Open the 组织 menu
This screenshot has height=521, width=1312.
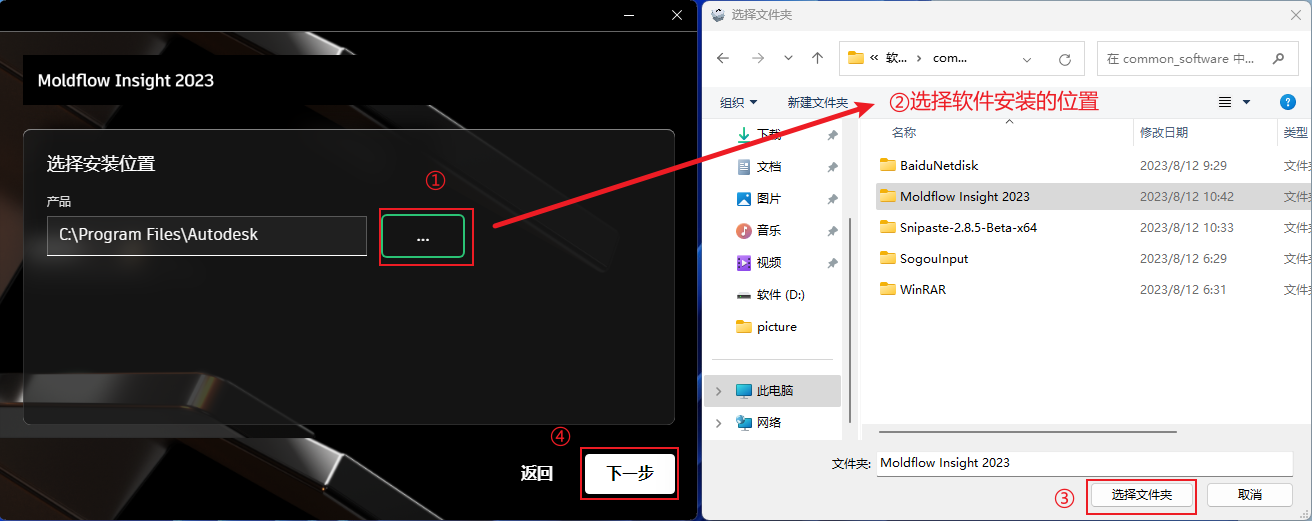click(738, 102)
